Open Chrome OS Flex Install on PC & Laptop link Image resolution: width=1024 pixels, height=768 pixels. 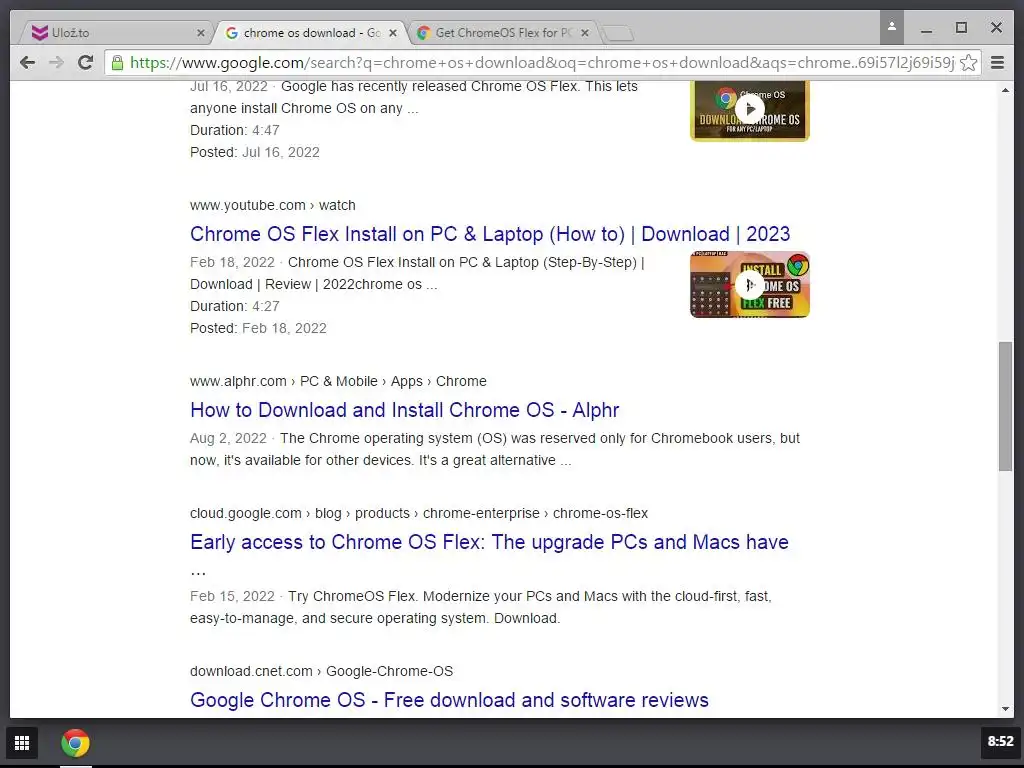click(x=490, y=234)
